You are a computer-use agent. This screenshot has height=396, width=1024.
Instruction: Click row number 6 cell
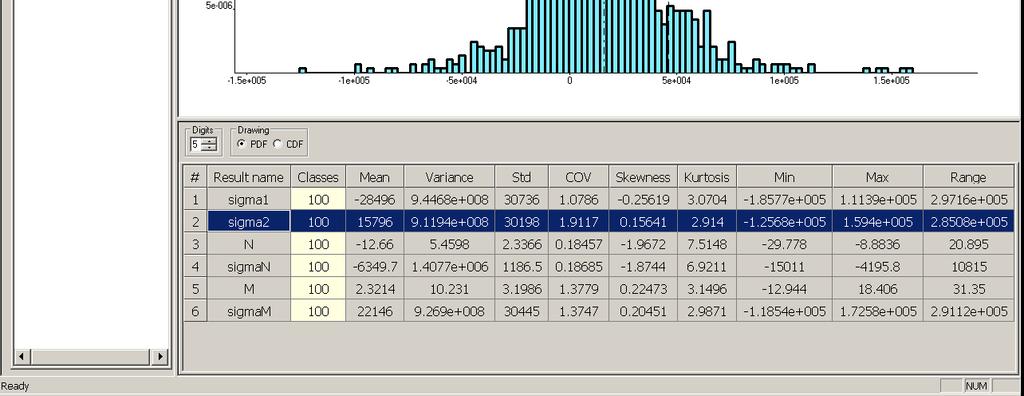tap(195, 312)
